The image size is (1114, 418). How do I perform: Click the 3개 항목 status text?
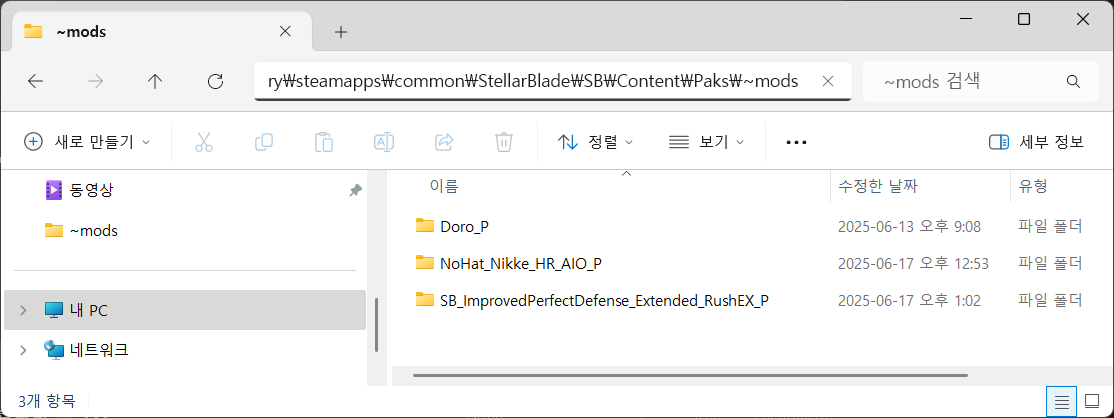[x=47, y=402]
